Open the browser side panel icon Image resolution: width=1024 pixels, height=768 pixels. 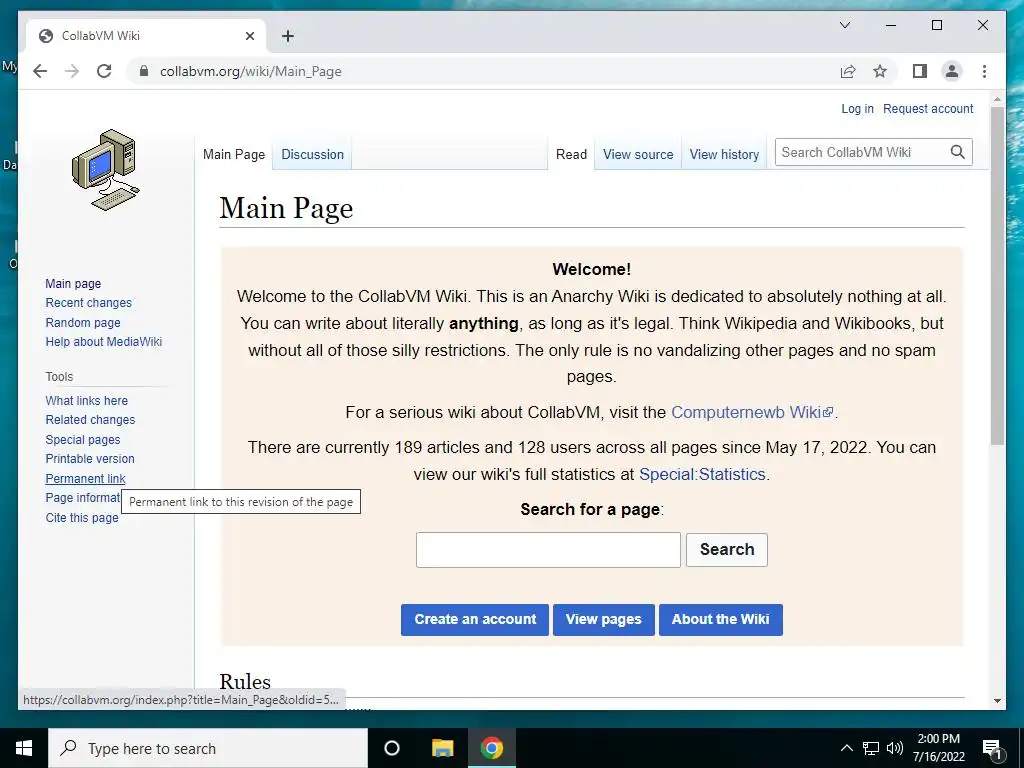click(x=920, y=71)
